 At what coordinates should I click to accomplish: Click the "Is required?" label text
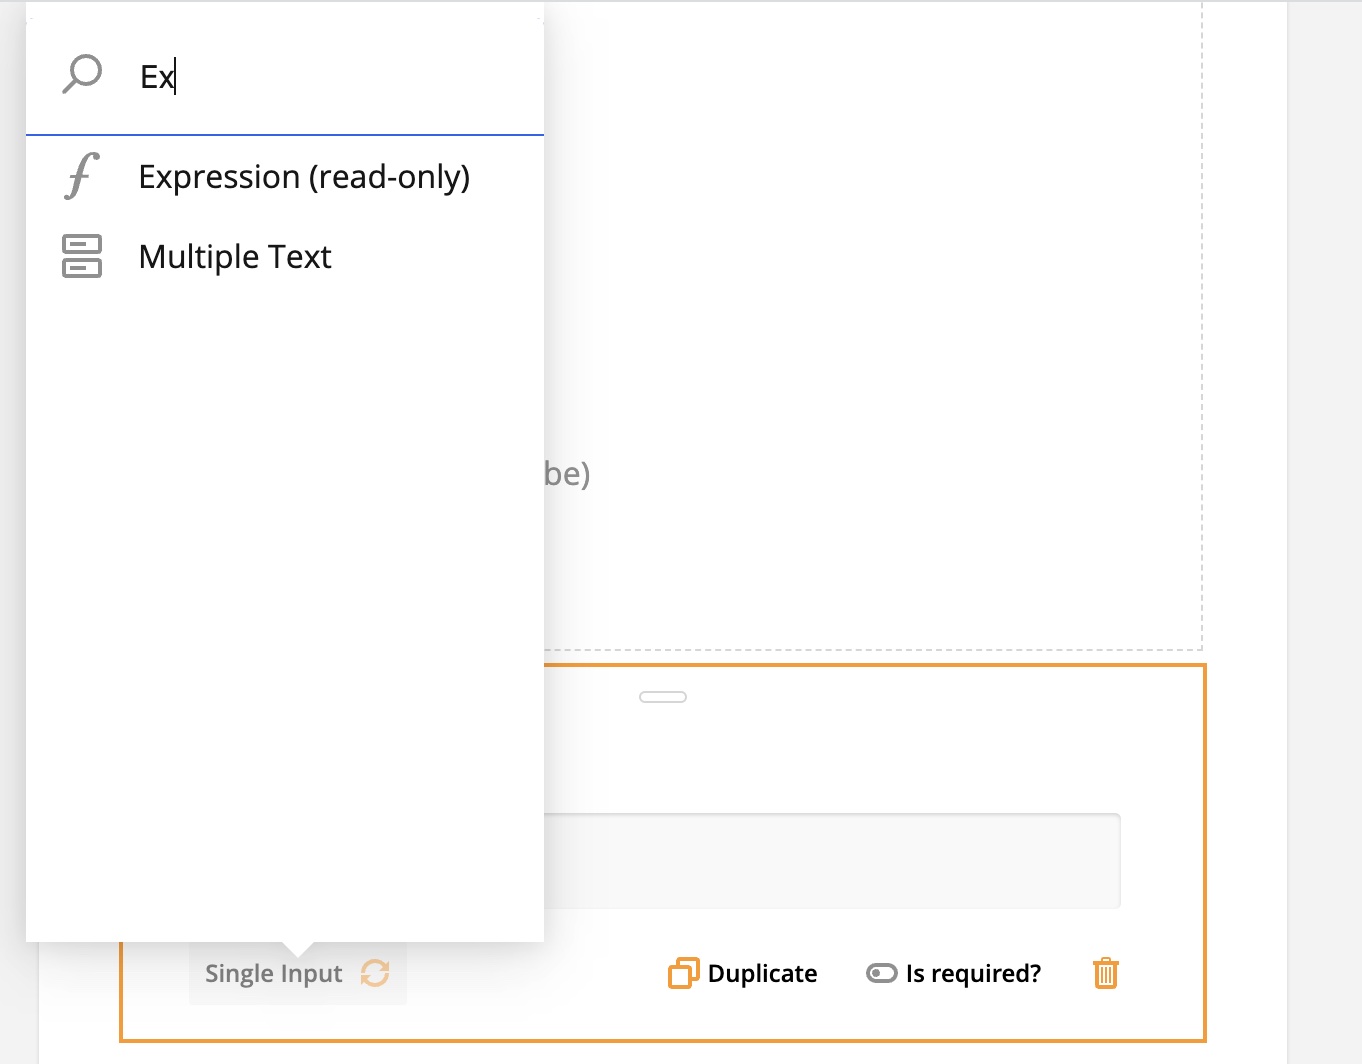coord(972,974)
